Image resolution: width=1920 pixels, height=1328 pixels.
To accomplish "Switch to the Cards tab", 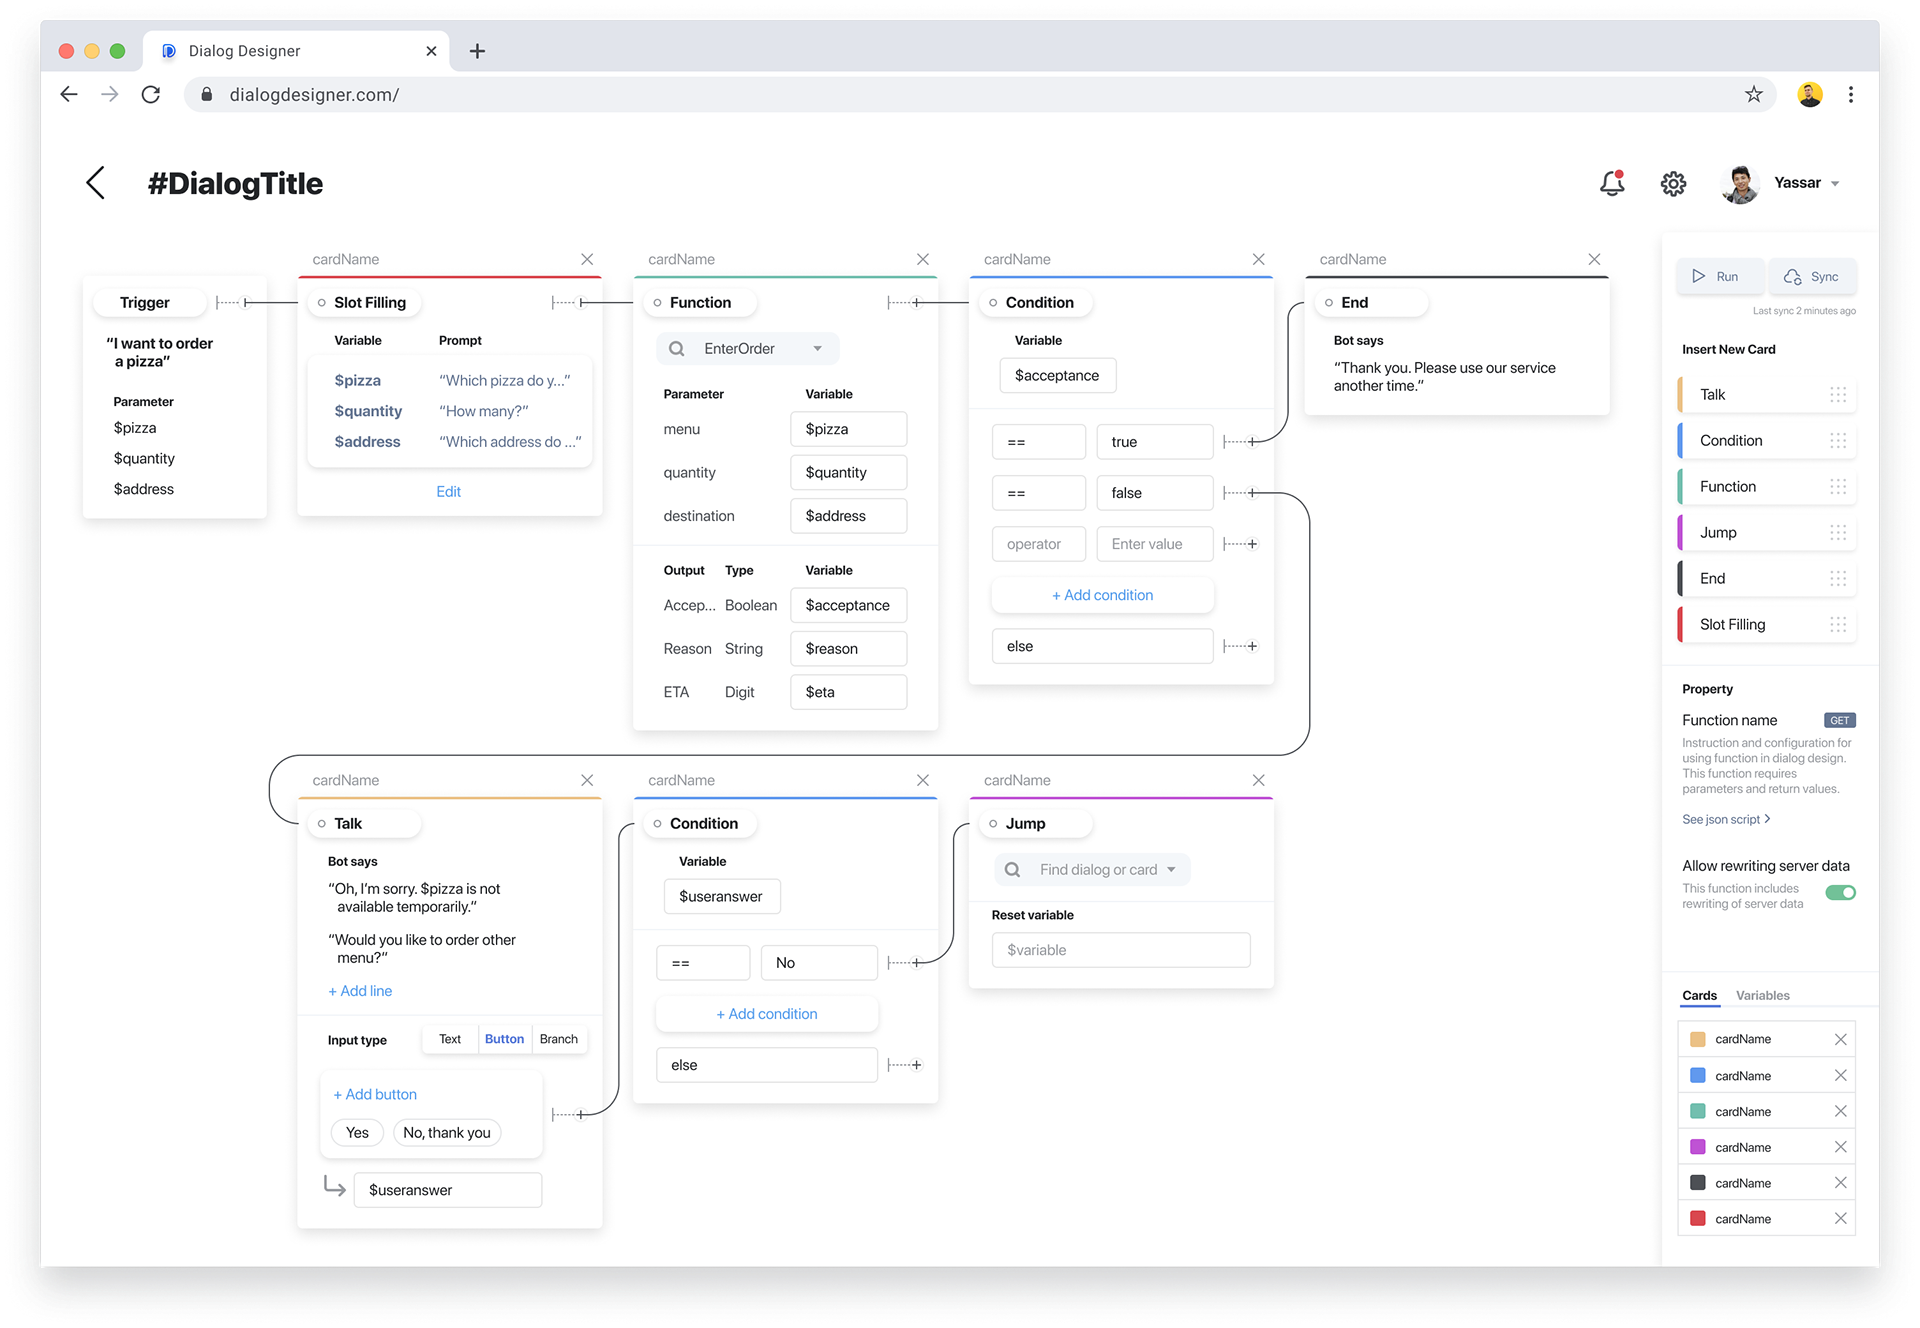I will (1699, 995).
